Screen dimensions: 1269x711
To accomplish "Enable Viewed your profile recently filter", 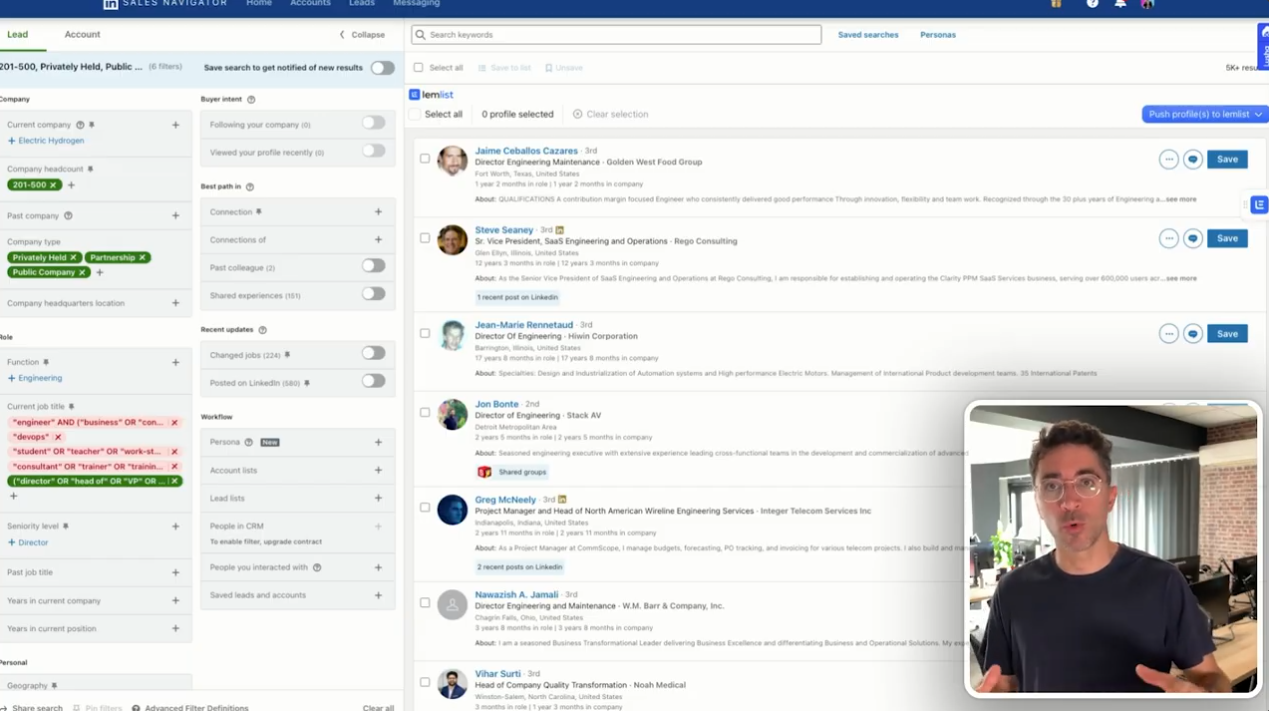I will [x=373, y=151].
